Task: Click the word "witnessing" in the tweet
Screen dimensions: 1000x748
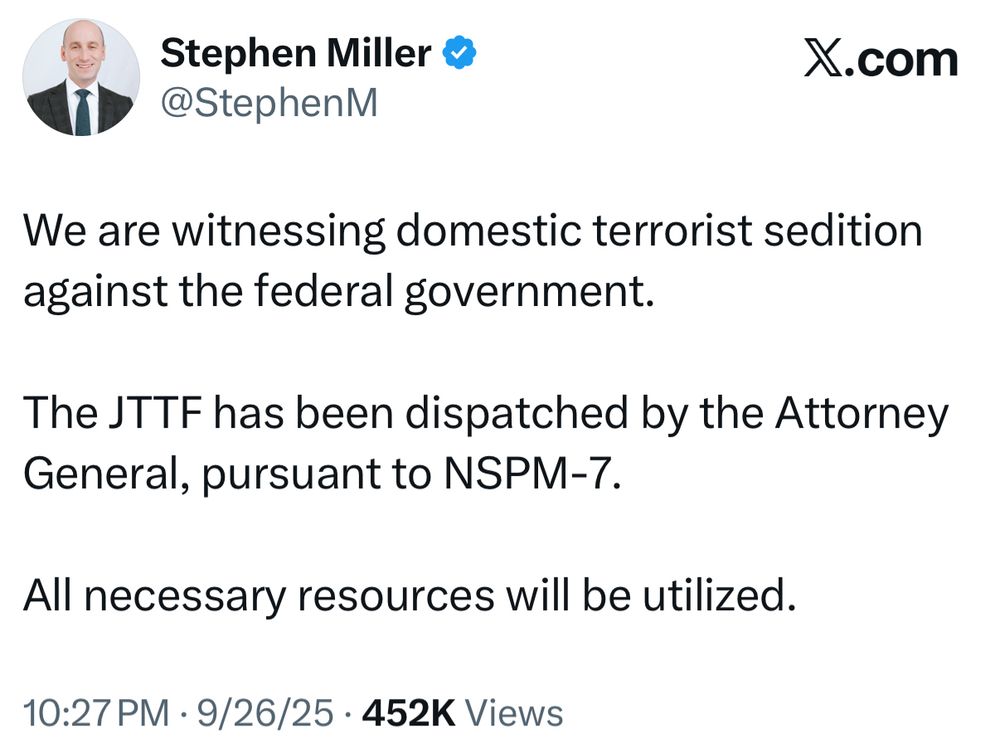Action: pyautogui.click(x=279, y=231)
